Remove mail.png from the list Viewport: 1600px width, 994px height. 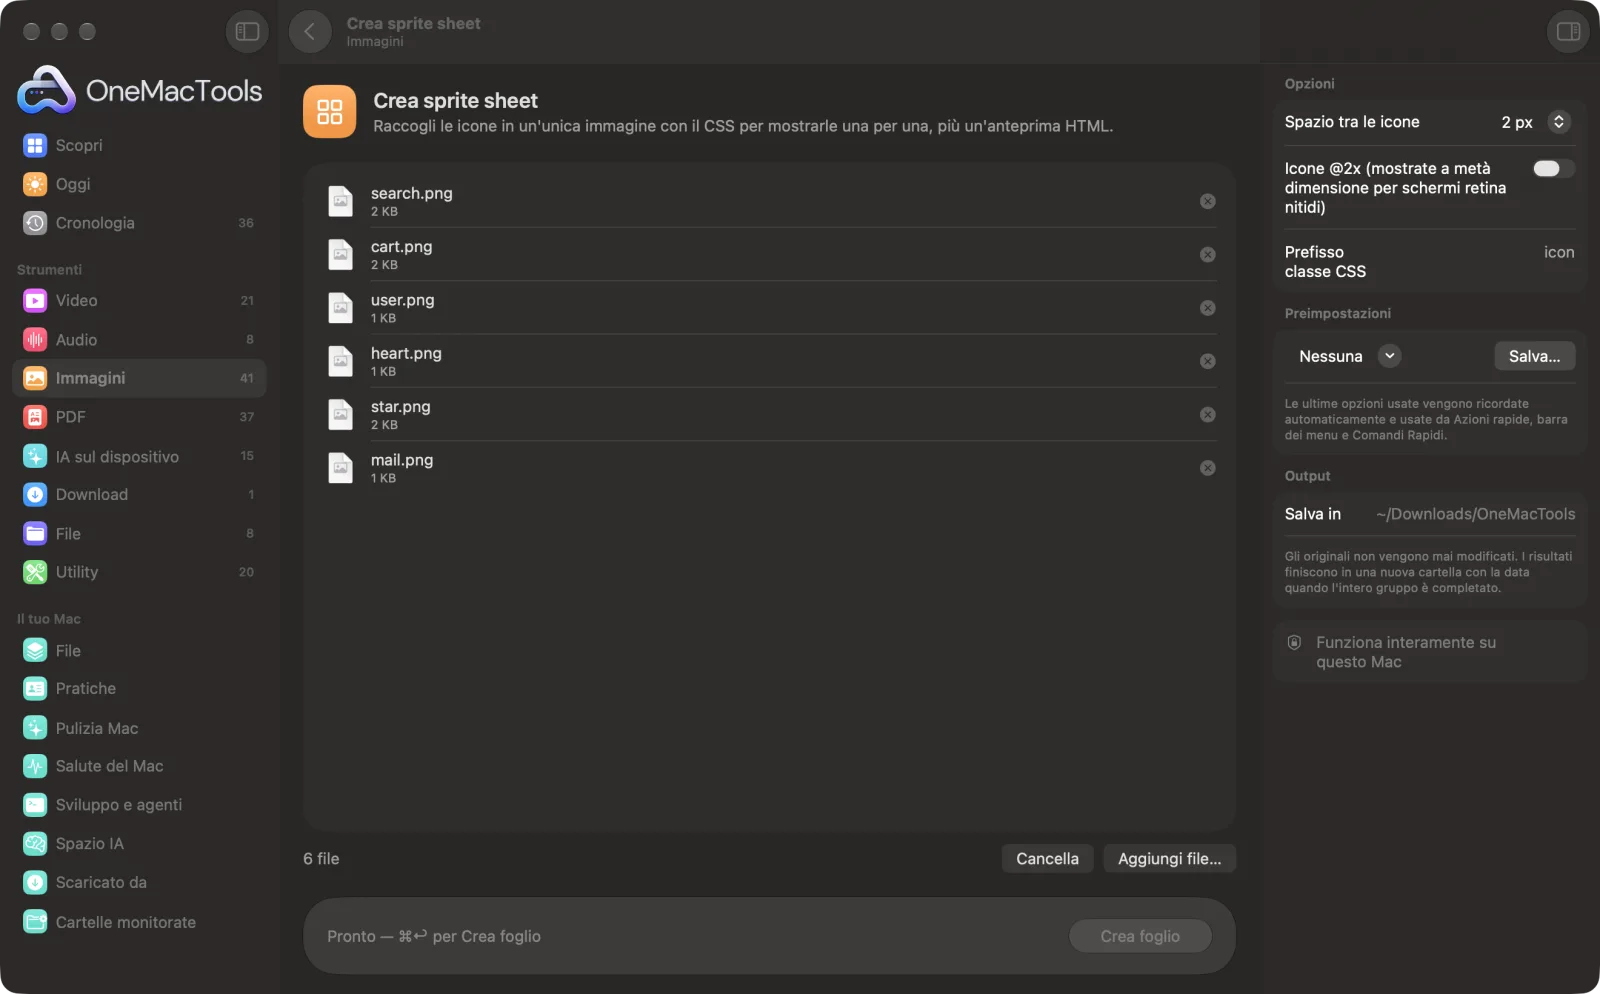tap(1208, 468)
